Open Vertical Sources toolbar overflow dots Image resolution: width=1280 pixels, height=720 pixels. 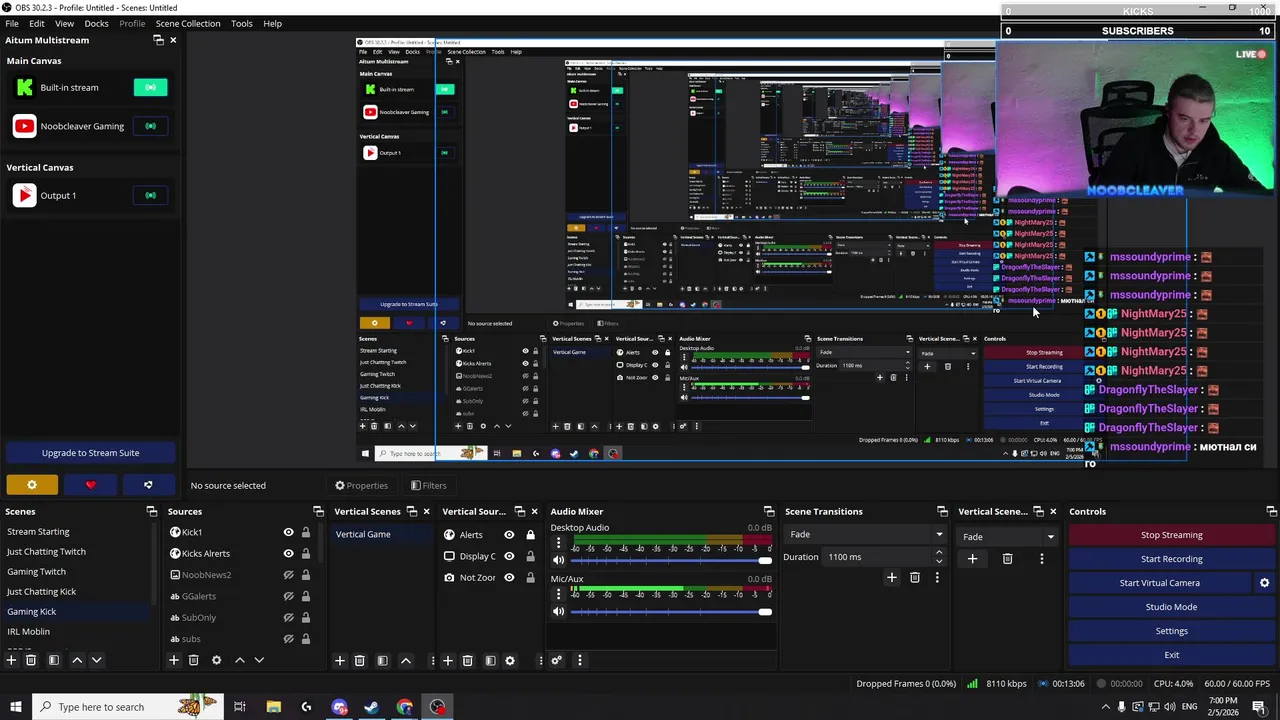tap(540, 660)
